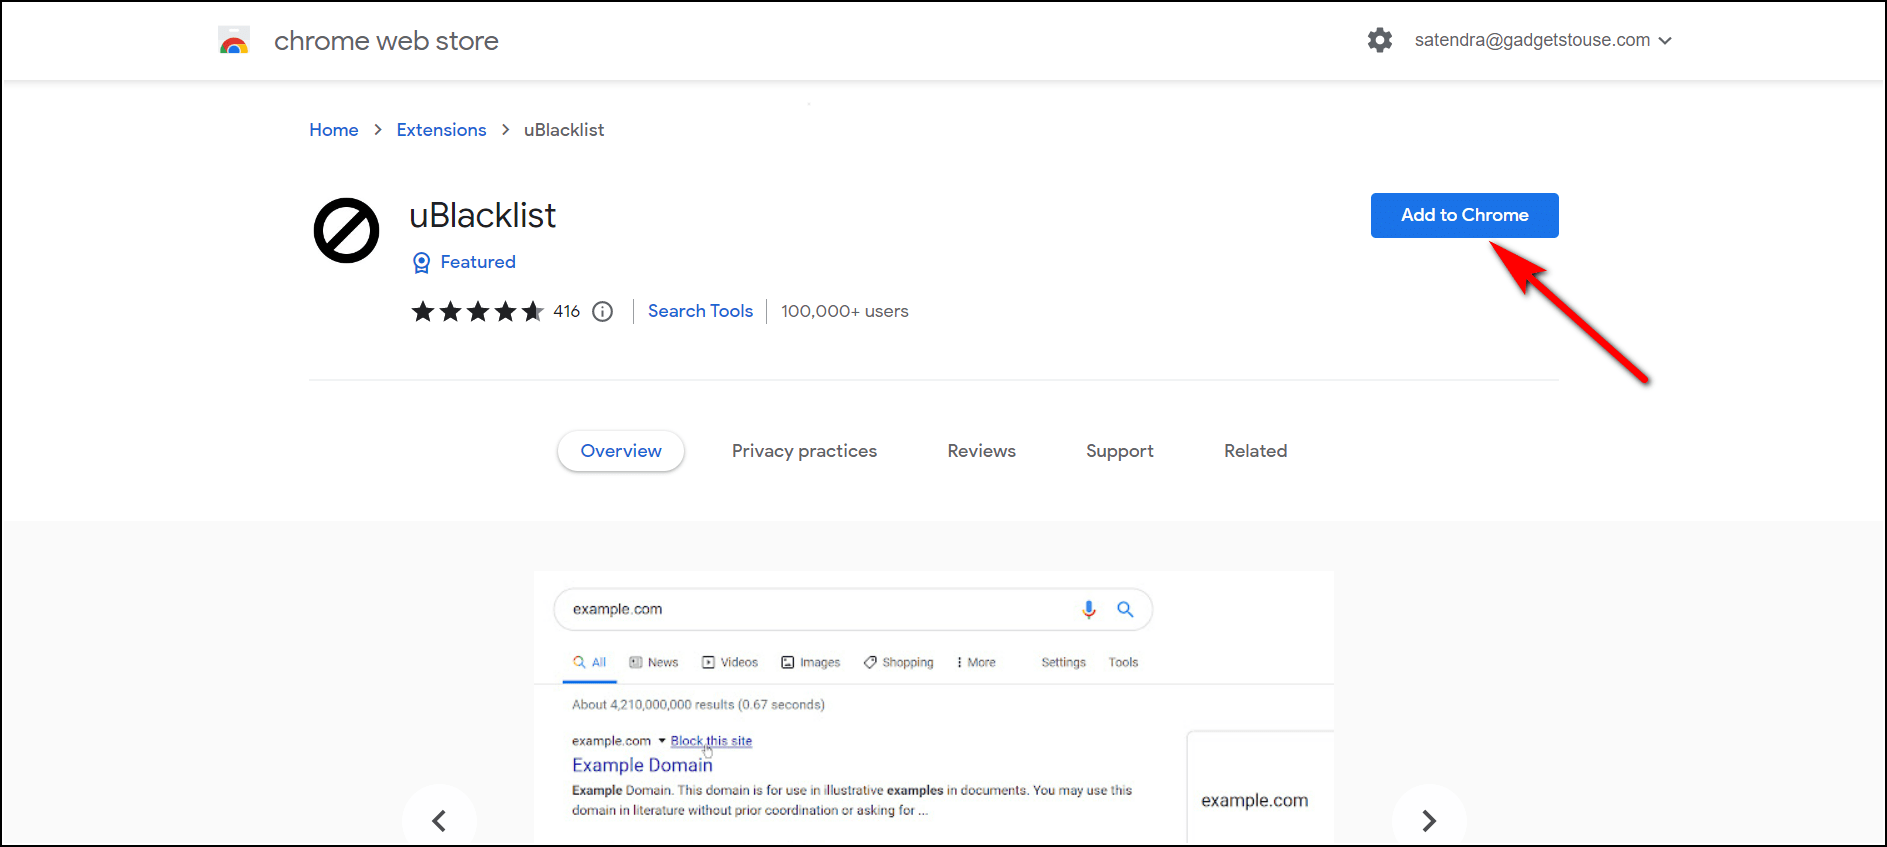Click the uBlacklist extension title heading
The image size is (1887, 847).
tap(483, 215)
